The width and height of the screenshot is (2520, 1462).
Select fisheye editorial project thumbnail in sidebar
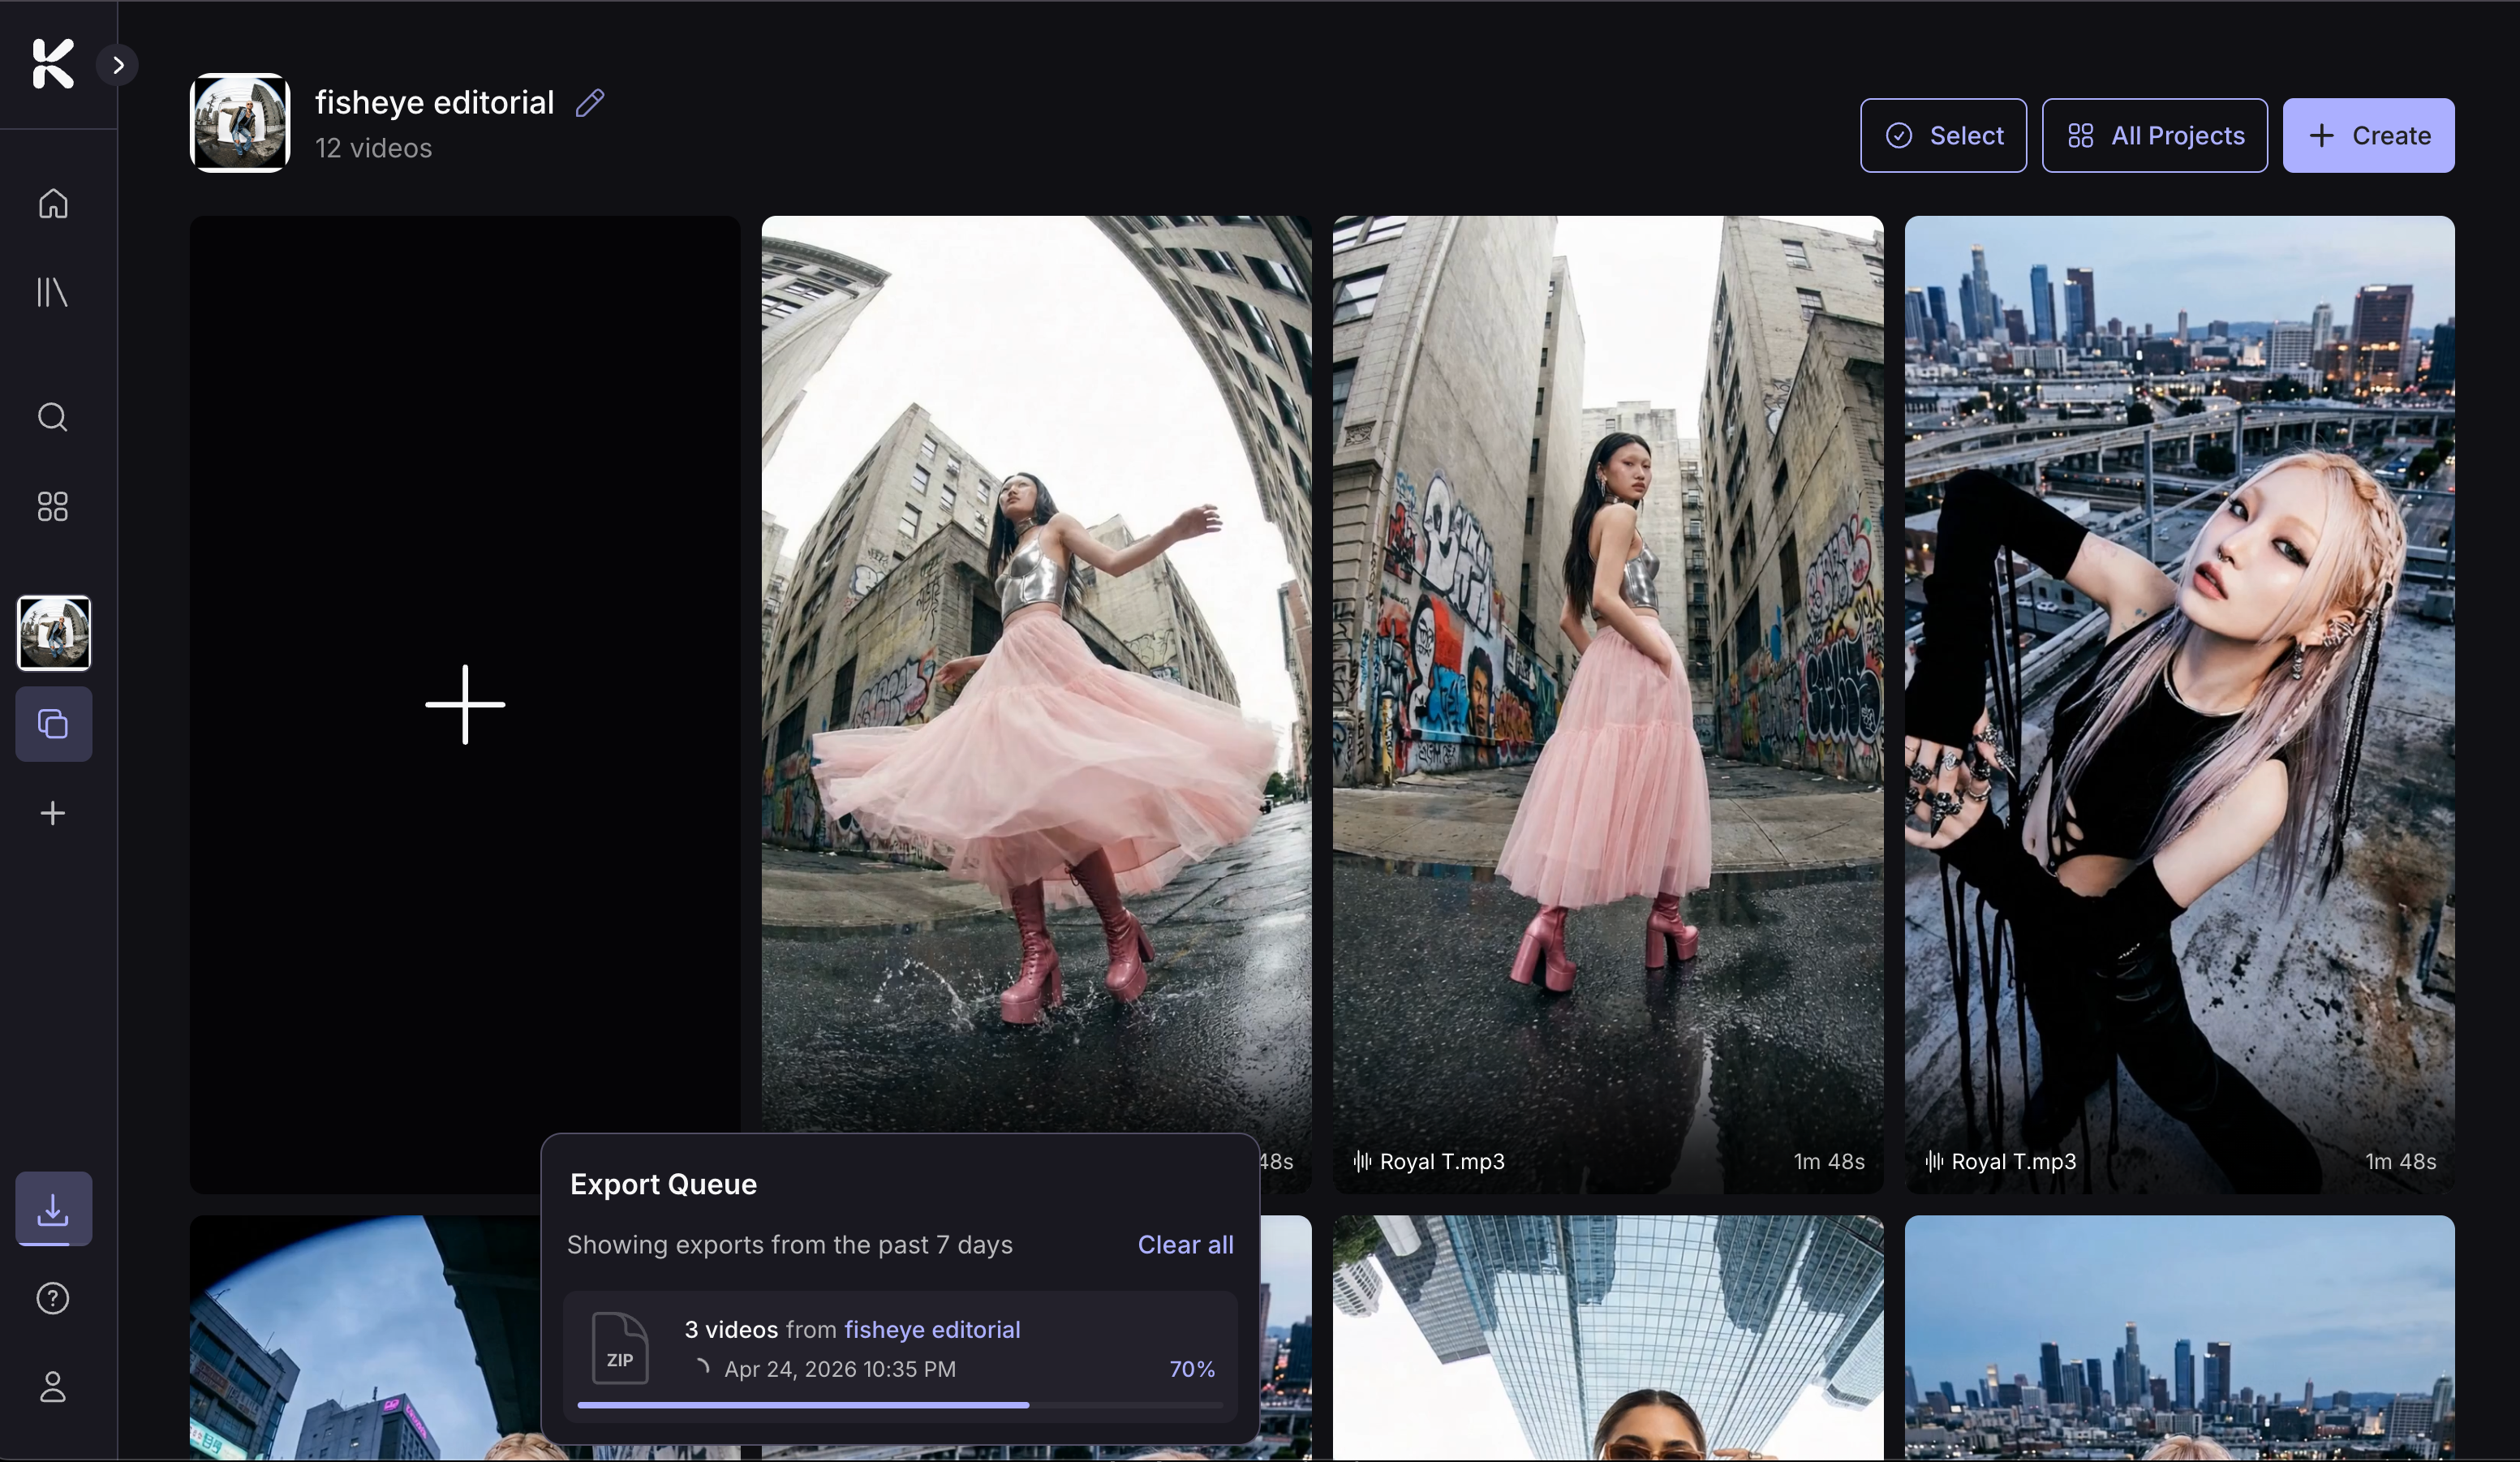(54, 633)
